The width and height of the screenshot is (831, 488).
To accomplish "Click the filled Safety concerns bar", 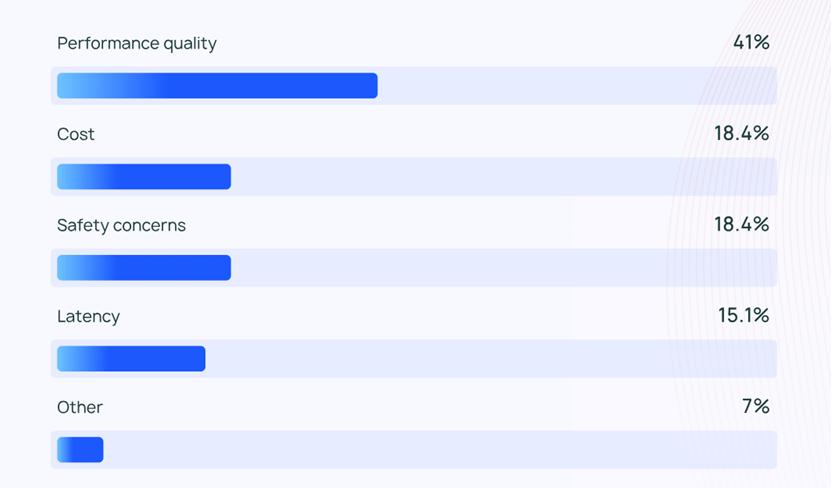I will (x=144, y=268).
